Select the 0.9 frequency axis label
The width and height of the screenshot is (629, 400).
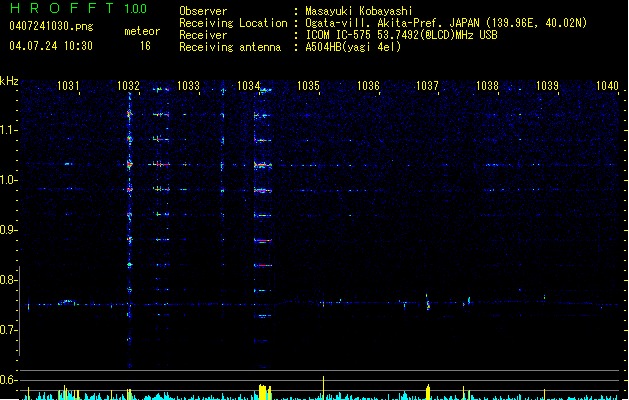7,230
